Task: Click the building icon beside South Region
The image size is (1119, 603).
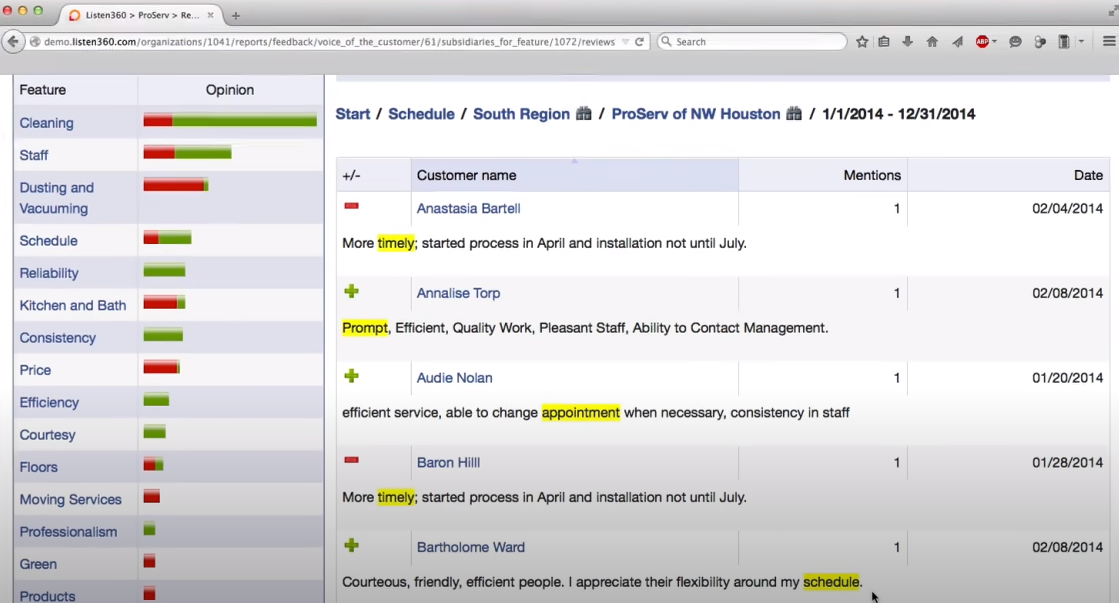Action: click(584, 113)
